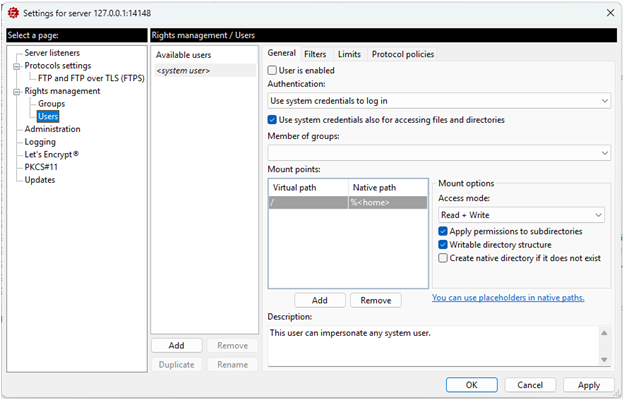Toggle 'Use system credentials also for accessing files'

pyautogui.click(x=274, y=120)
